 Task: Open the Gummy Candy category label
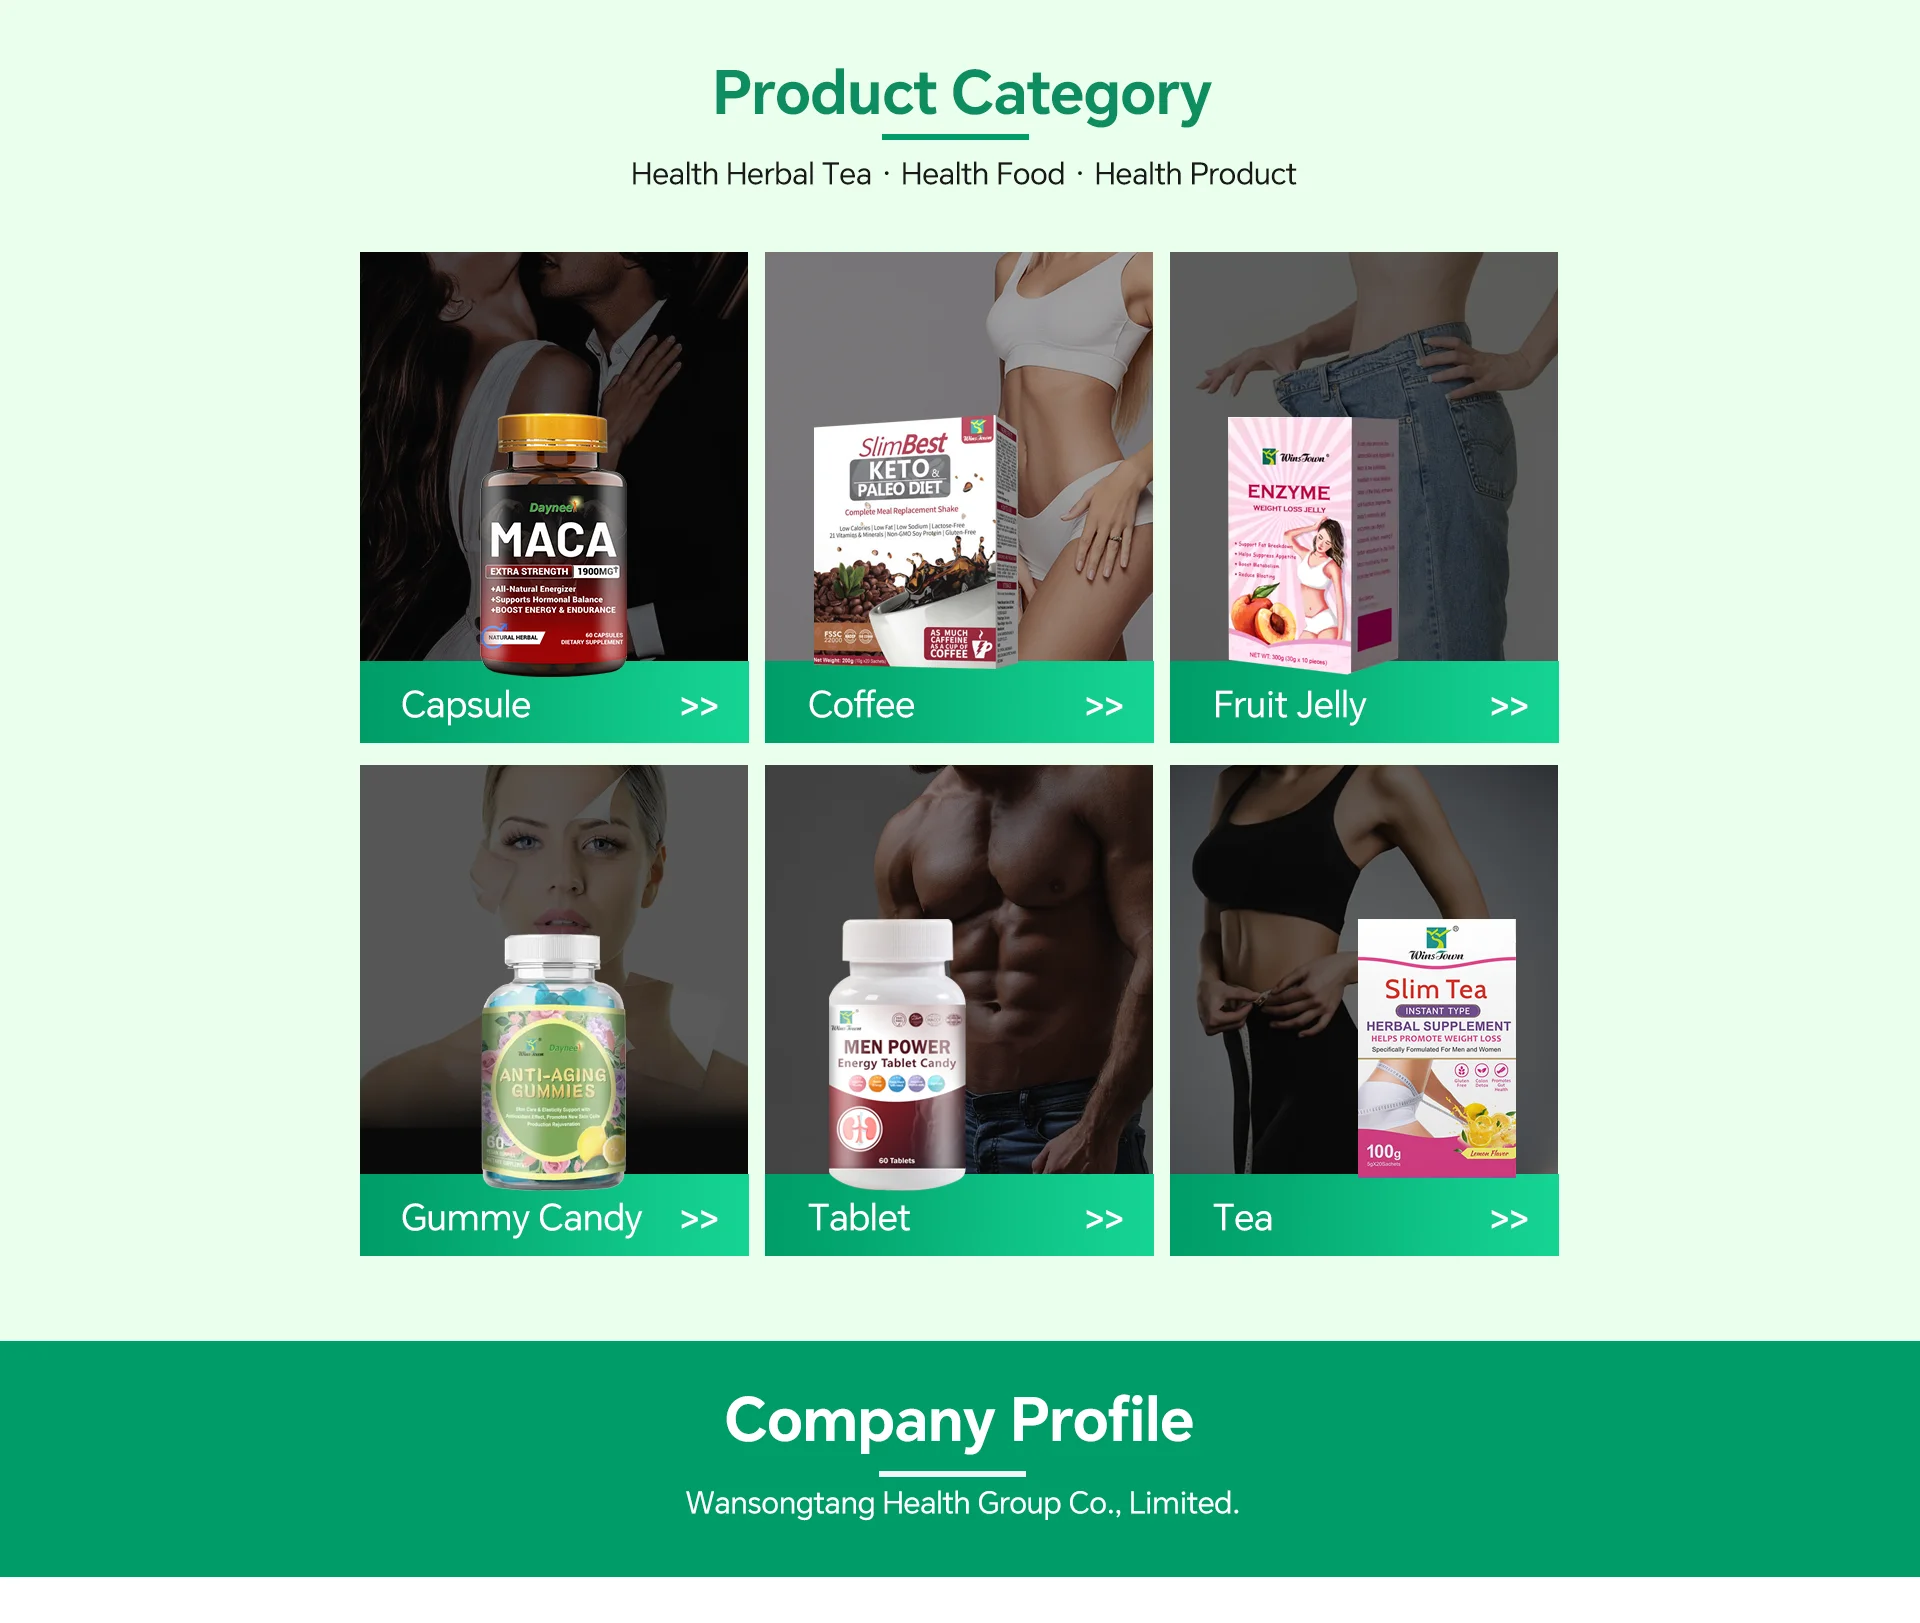pos(521,1218)
